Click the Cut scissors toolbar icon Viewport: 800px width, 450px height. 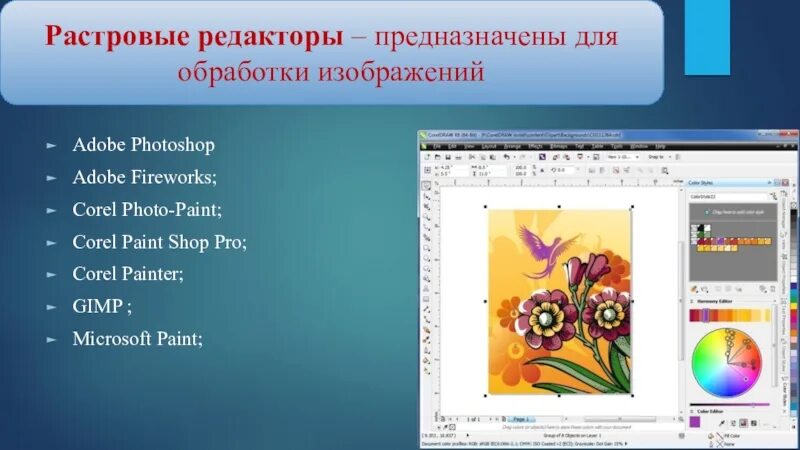click(472, 157)
